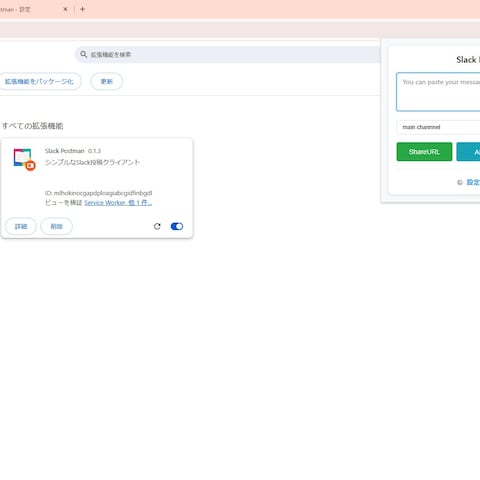This screenshot has width=480, height=480.
Task: Open Slack Postman details (詳細)
Action: (21, 226)
